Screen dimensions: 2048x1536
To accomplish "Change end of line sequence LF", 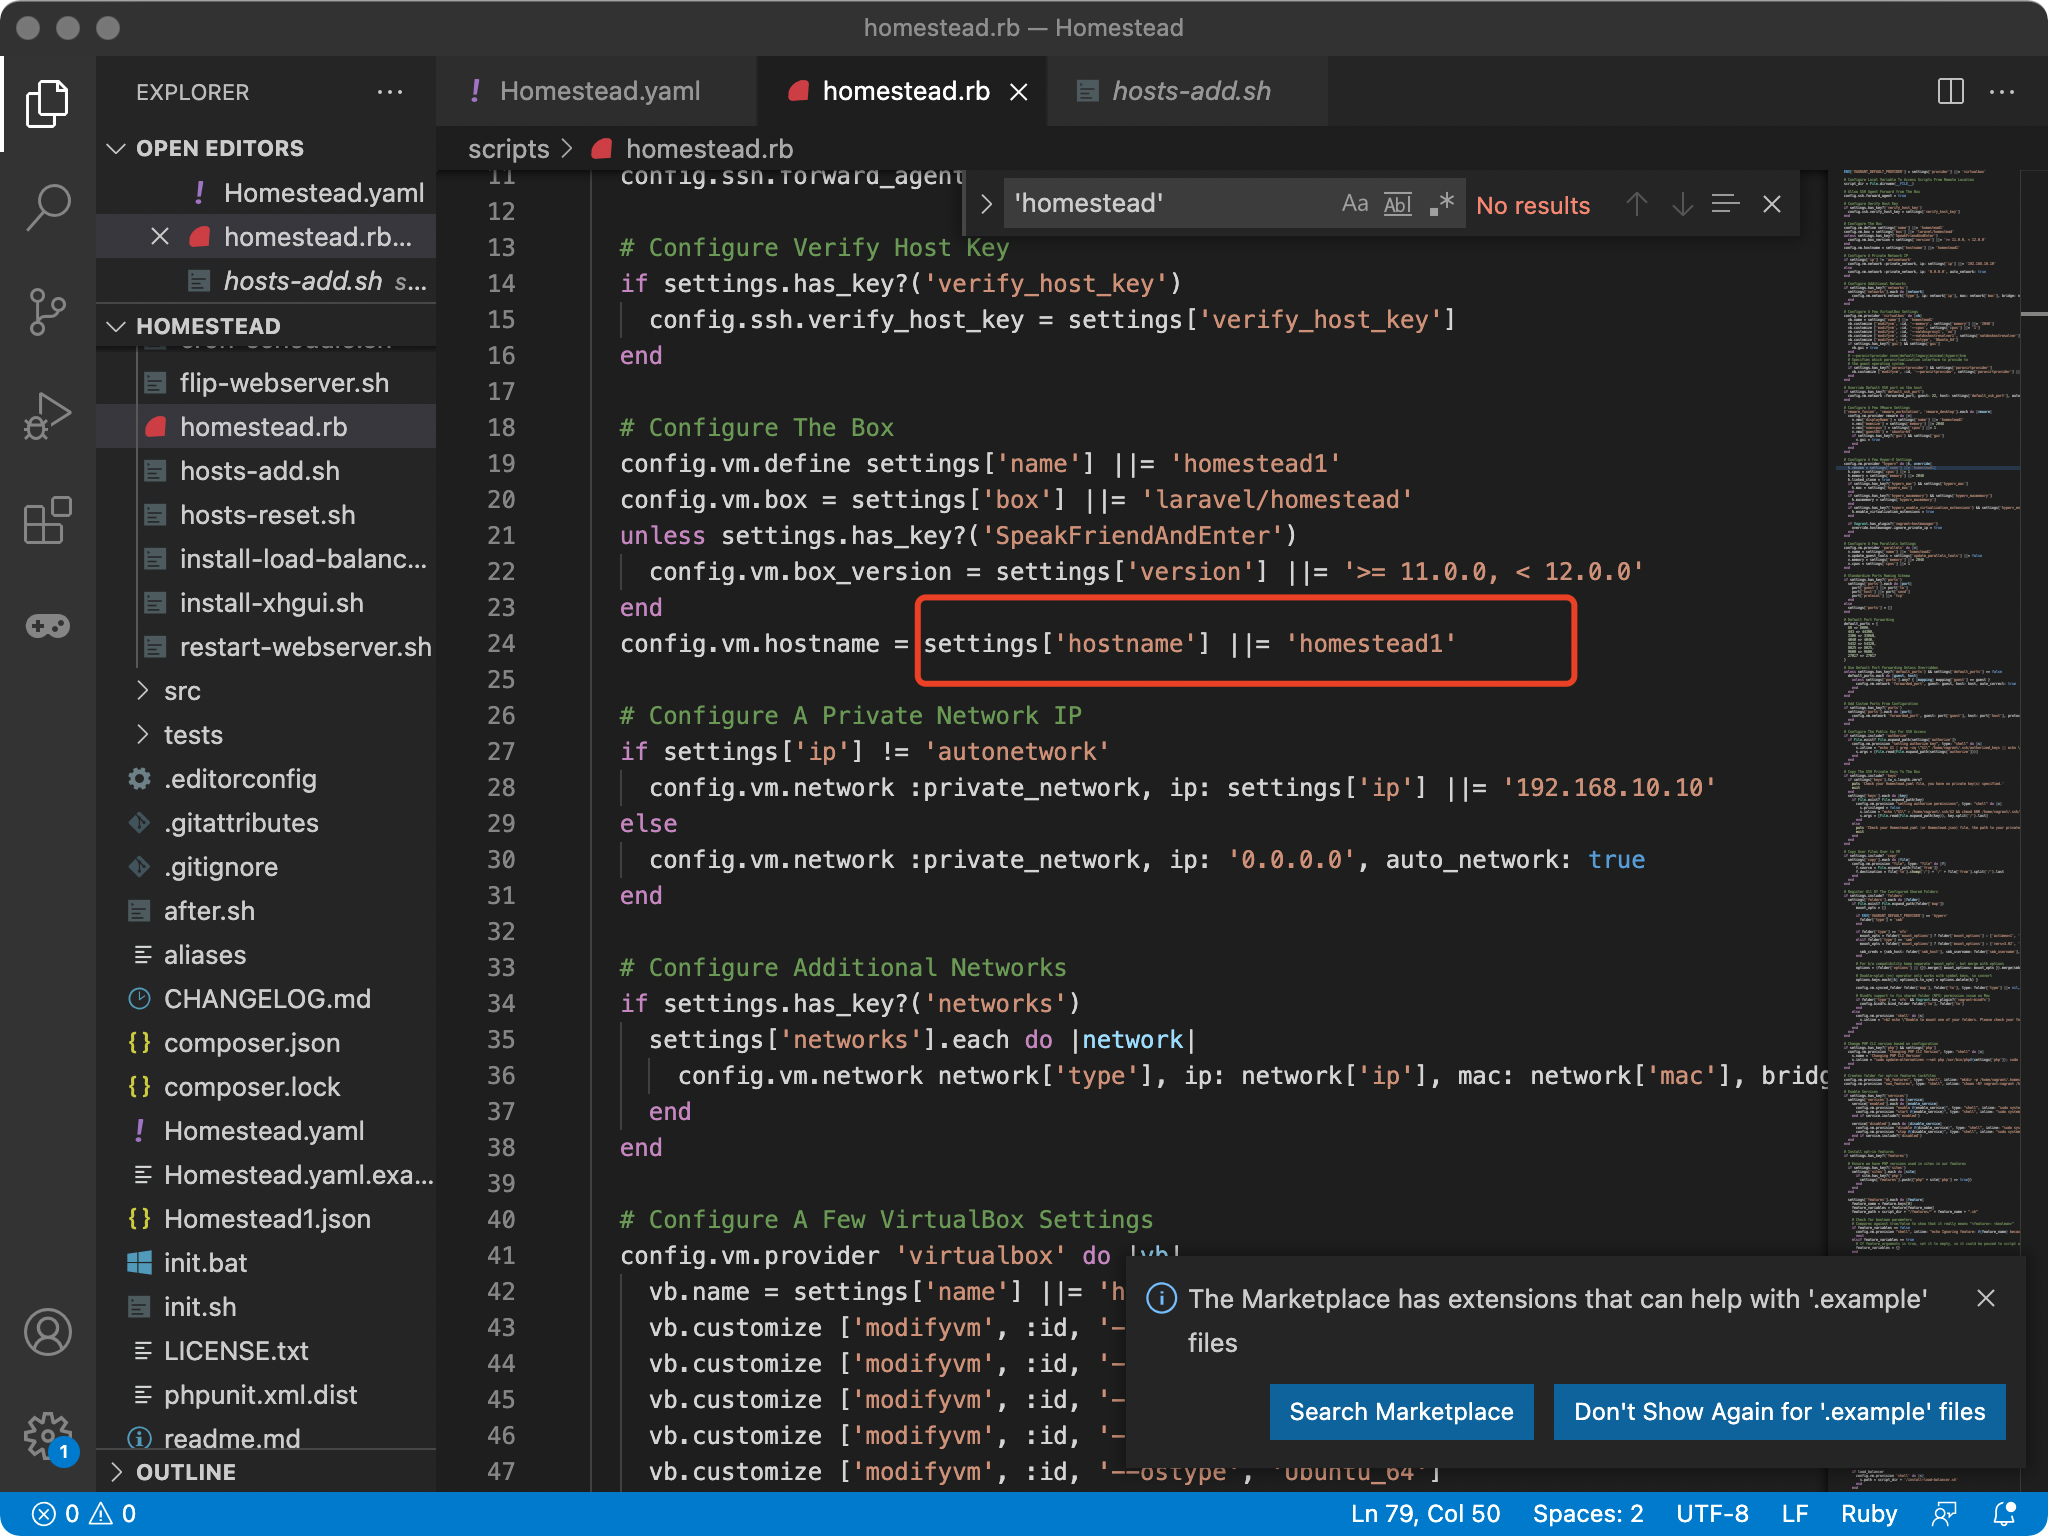I will [x=1795, y=1514].
